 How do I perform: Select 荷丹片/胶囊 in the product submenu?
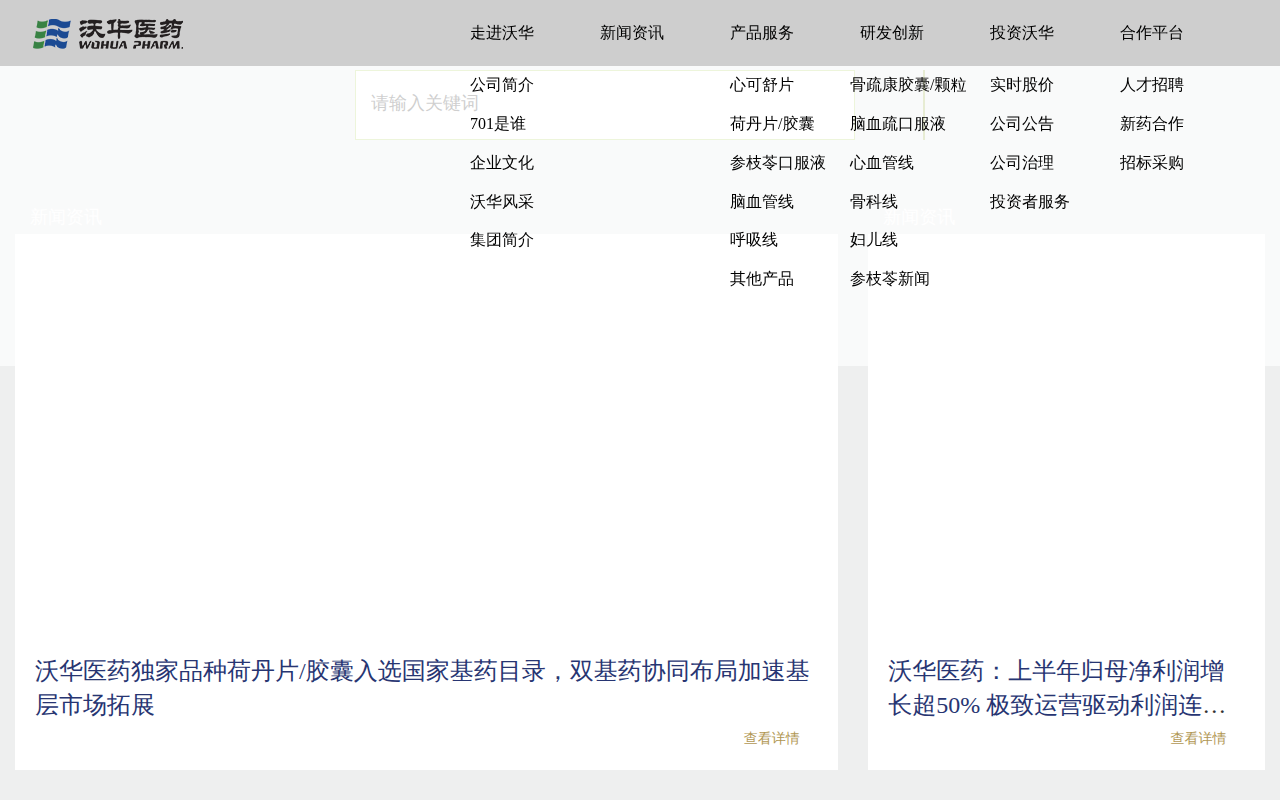[772, 124]
